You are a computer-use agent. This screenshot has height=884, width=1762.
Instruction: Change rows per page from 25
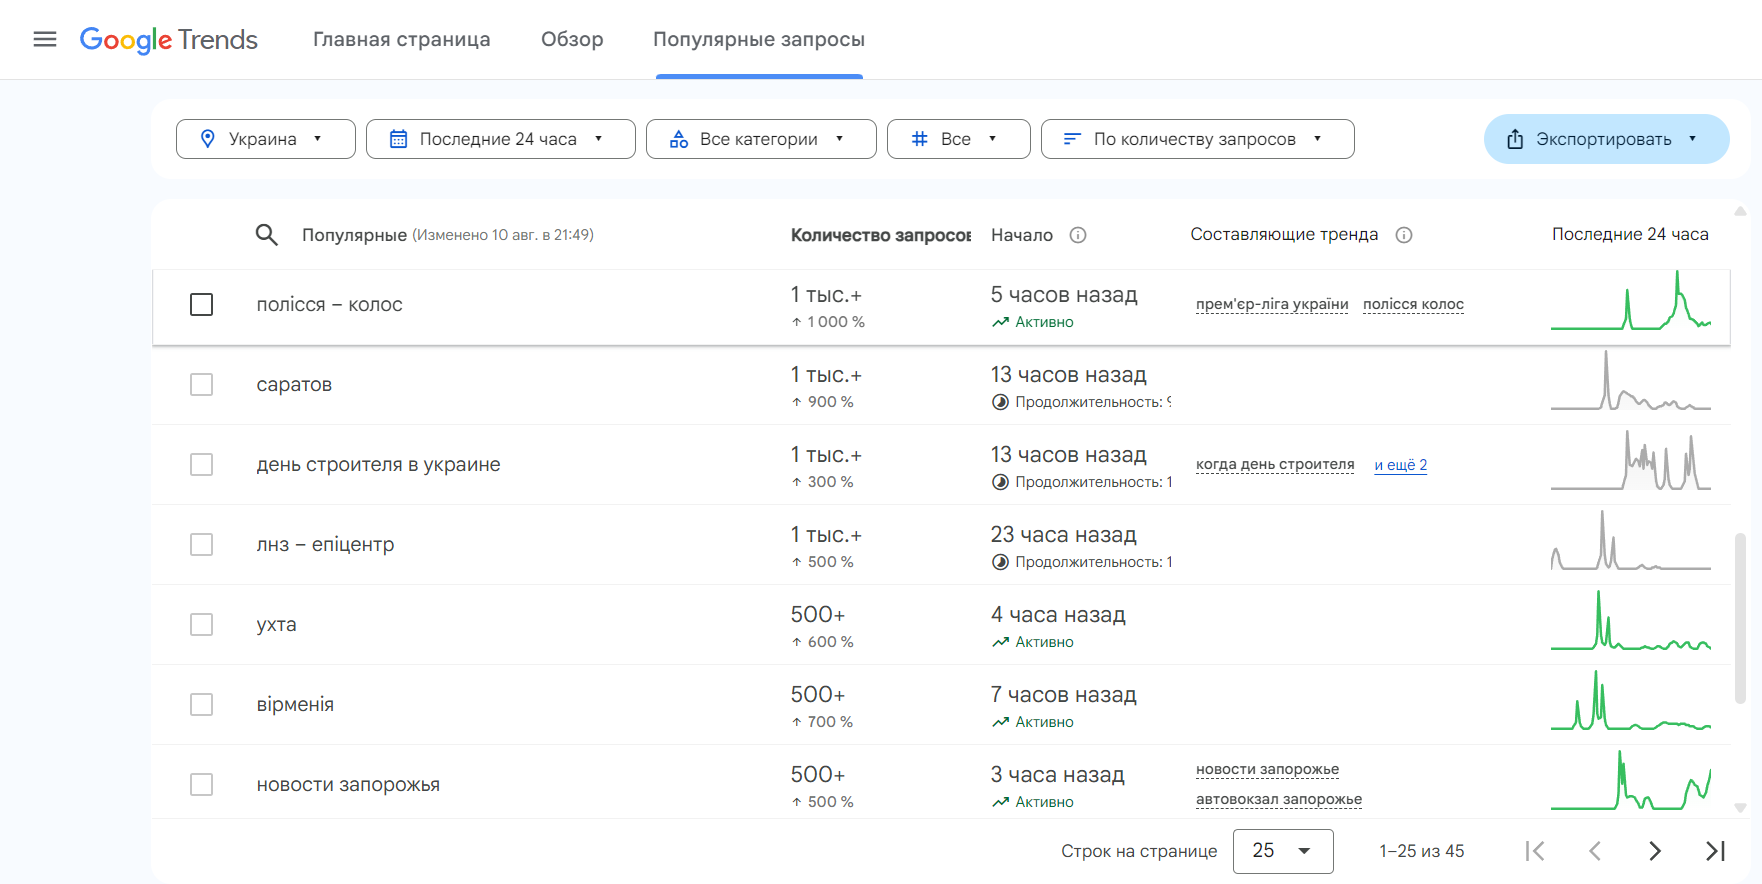coord(1283,851)
